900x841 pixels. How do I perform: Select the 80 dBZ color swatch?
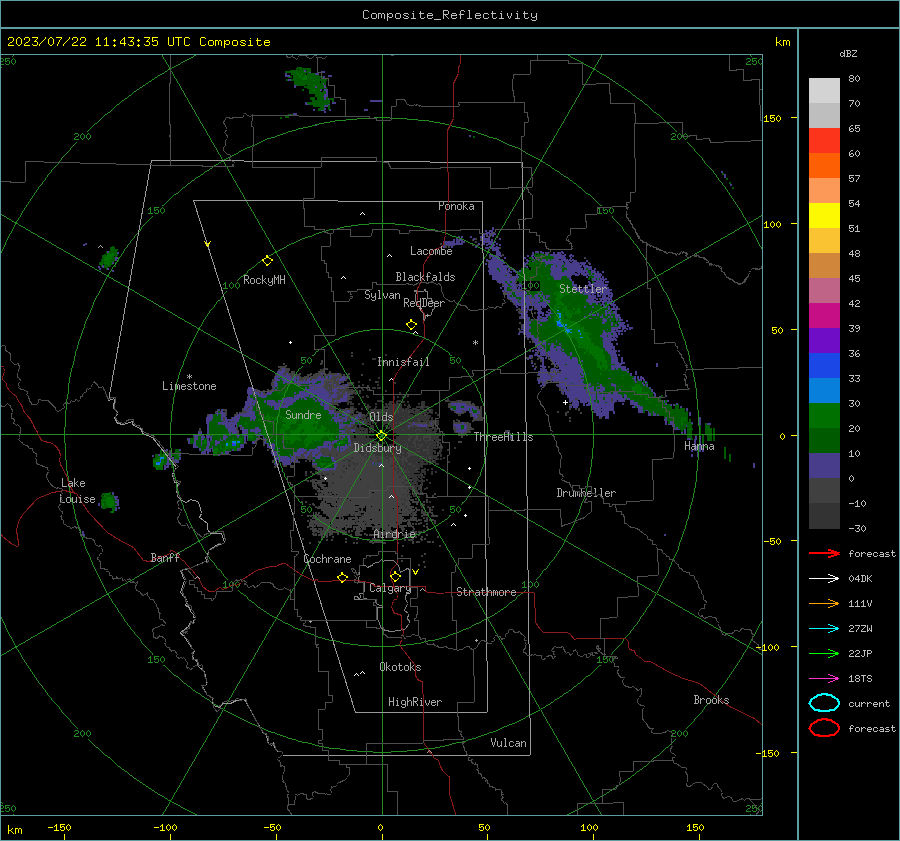824,90
